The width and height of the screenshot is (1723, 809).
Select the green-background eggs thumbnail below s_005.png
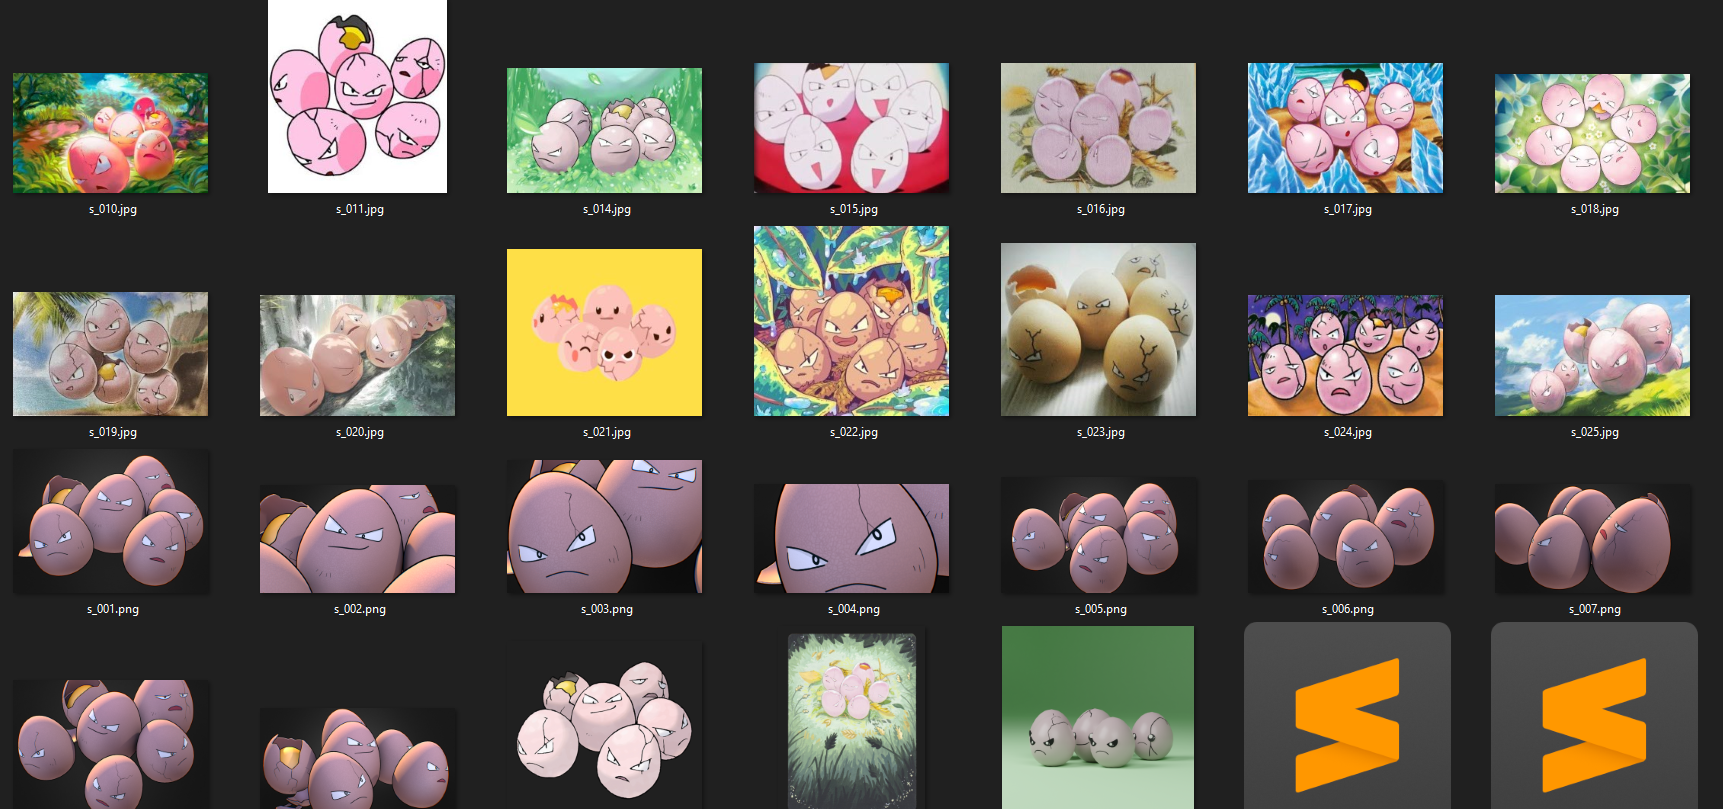pyautogui.click(x=1098, y=717)
